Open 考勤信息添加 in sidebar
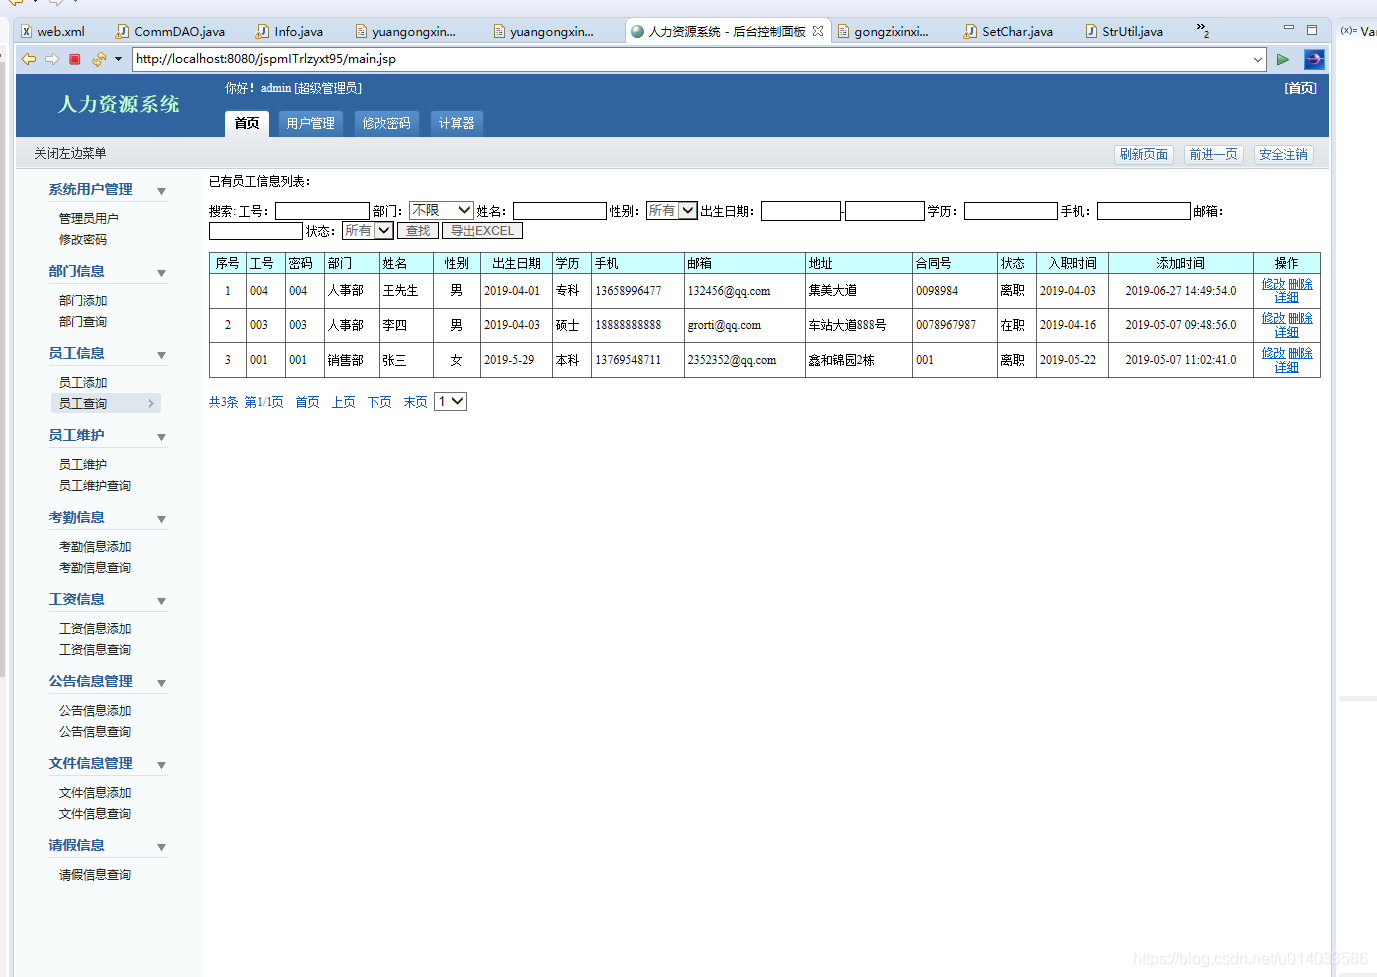 [95, 546]
